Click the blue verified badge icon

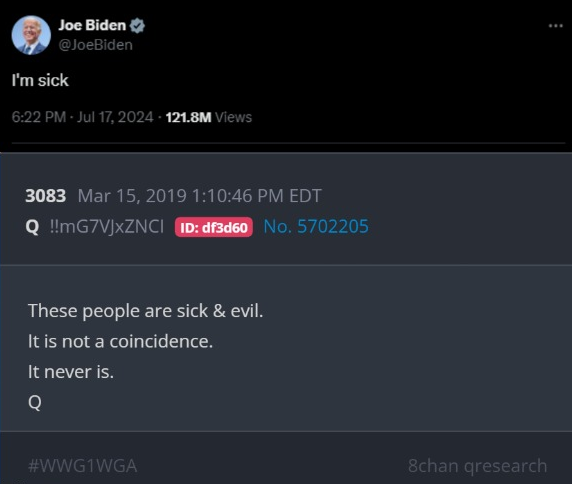pos(138,26)
